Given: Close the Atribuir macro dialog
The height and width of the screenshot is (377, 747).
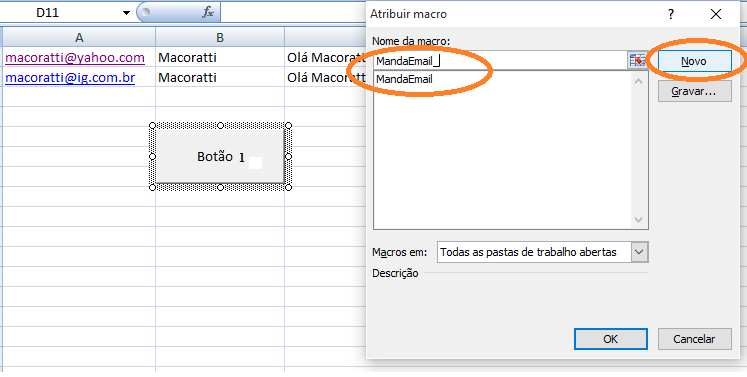Looking at the screenshot, I should click(716, 14).
